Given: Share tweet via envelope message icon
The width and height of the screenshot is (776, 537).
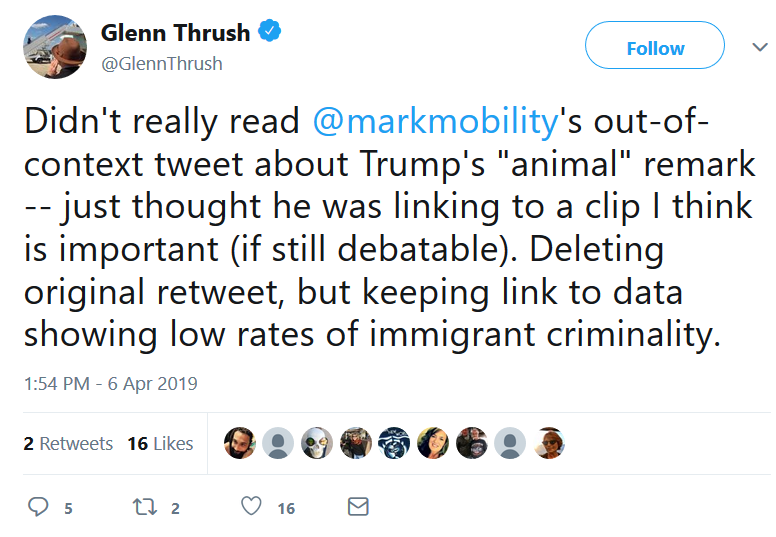Looking at the screenshot, I should coord(358,507).
